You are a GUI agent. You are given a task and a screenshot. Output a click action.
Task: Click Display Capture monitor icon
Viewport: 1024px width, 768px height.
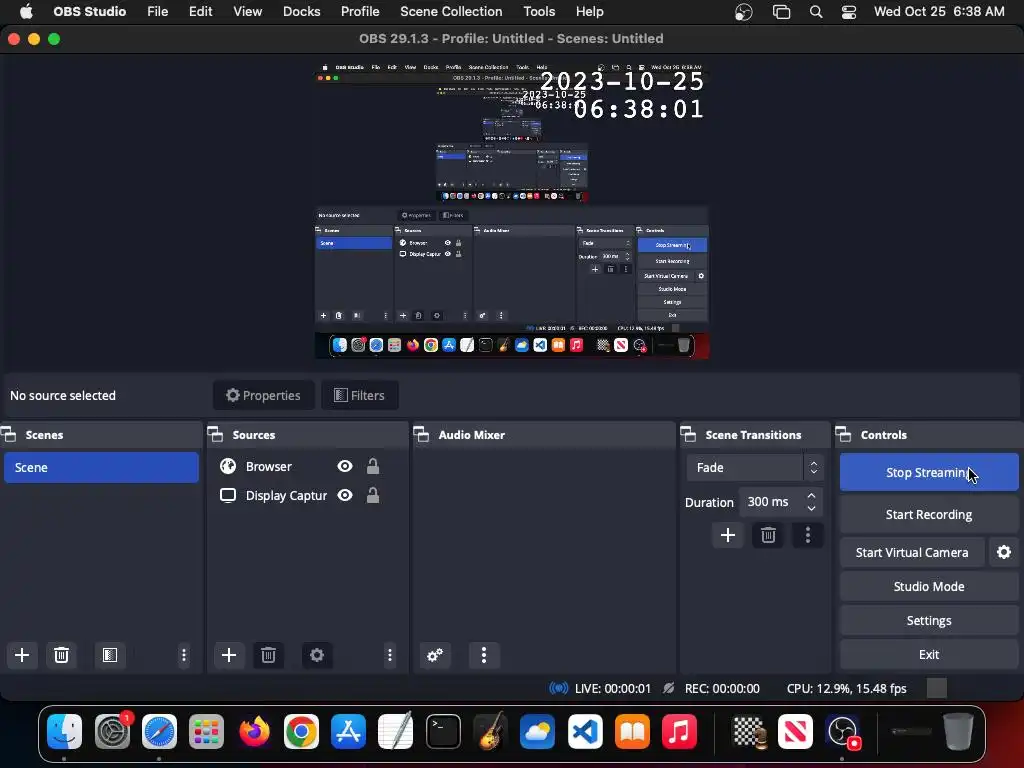pos(228,495)
